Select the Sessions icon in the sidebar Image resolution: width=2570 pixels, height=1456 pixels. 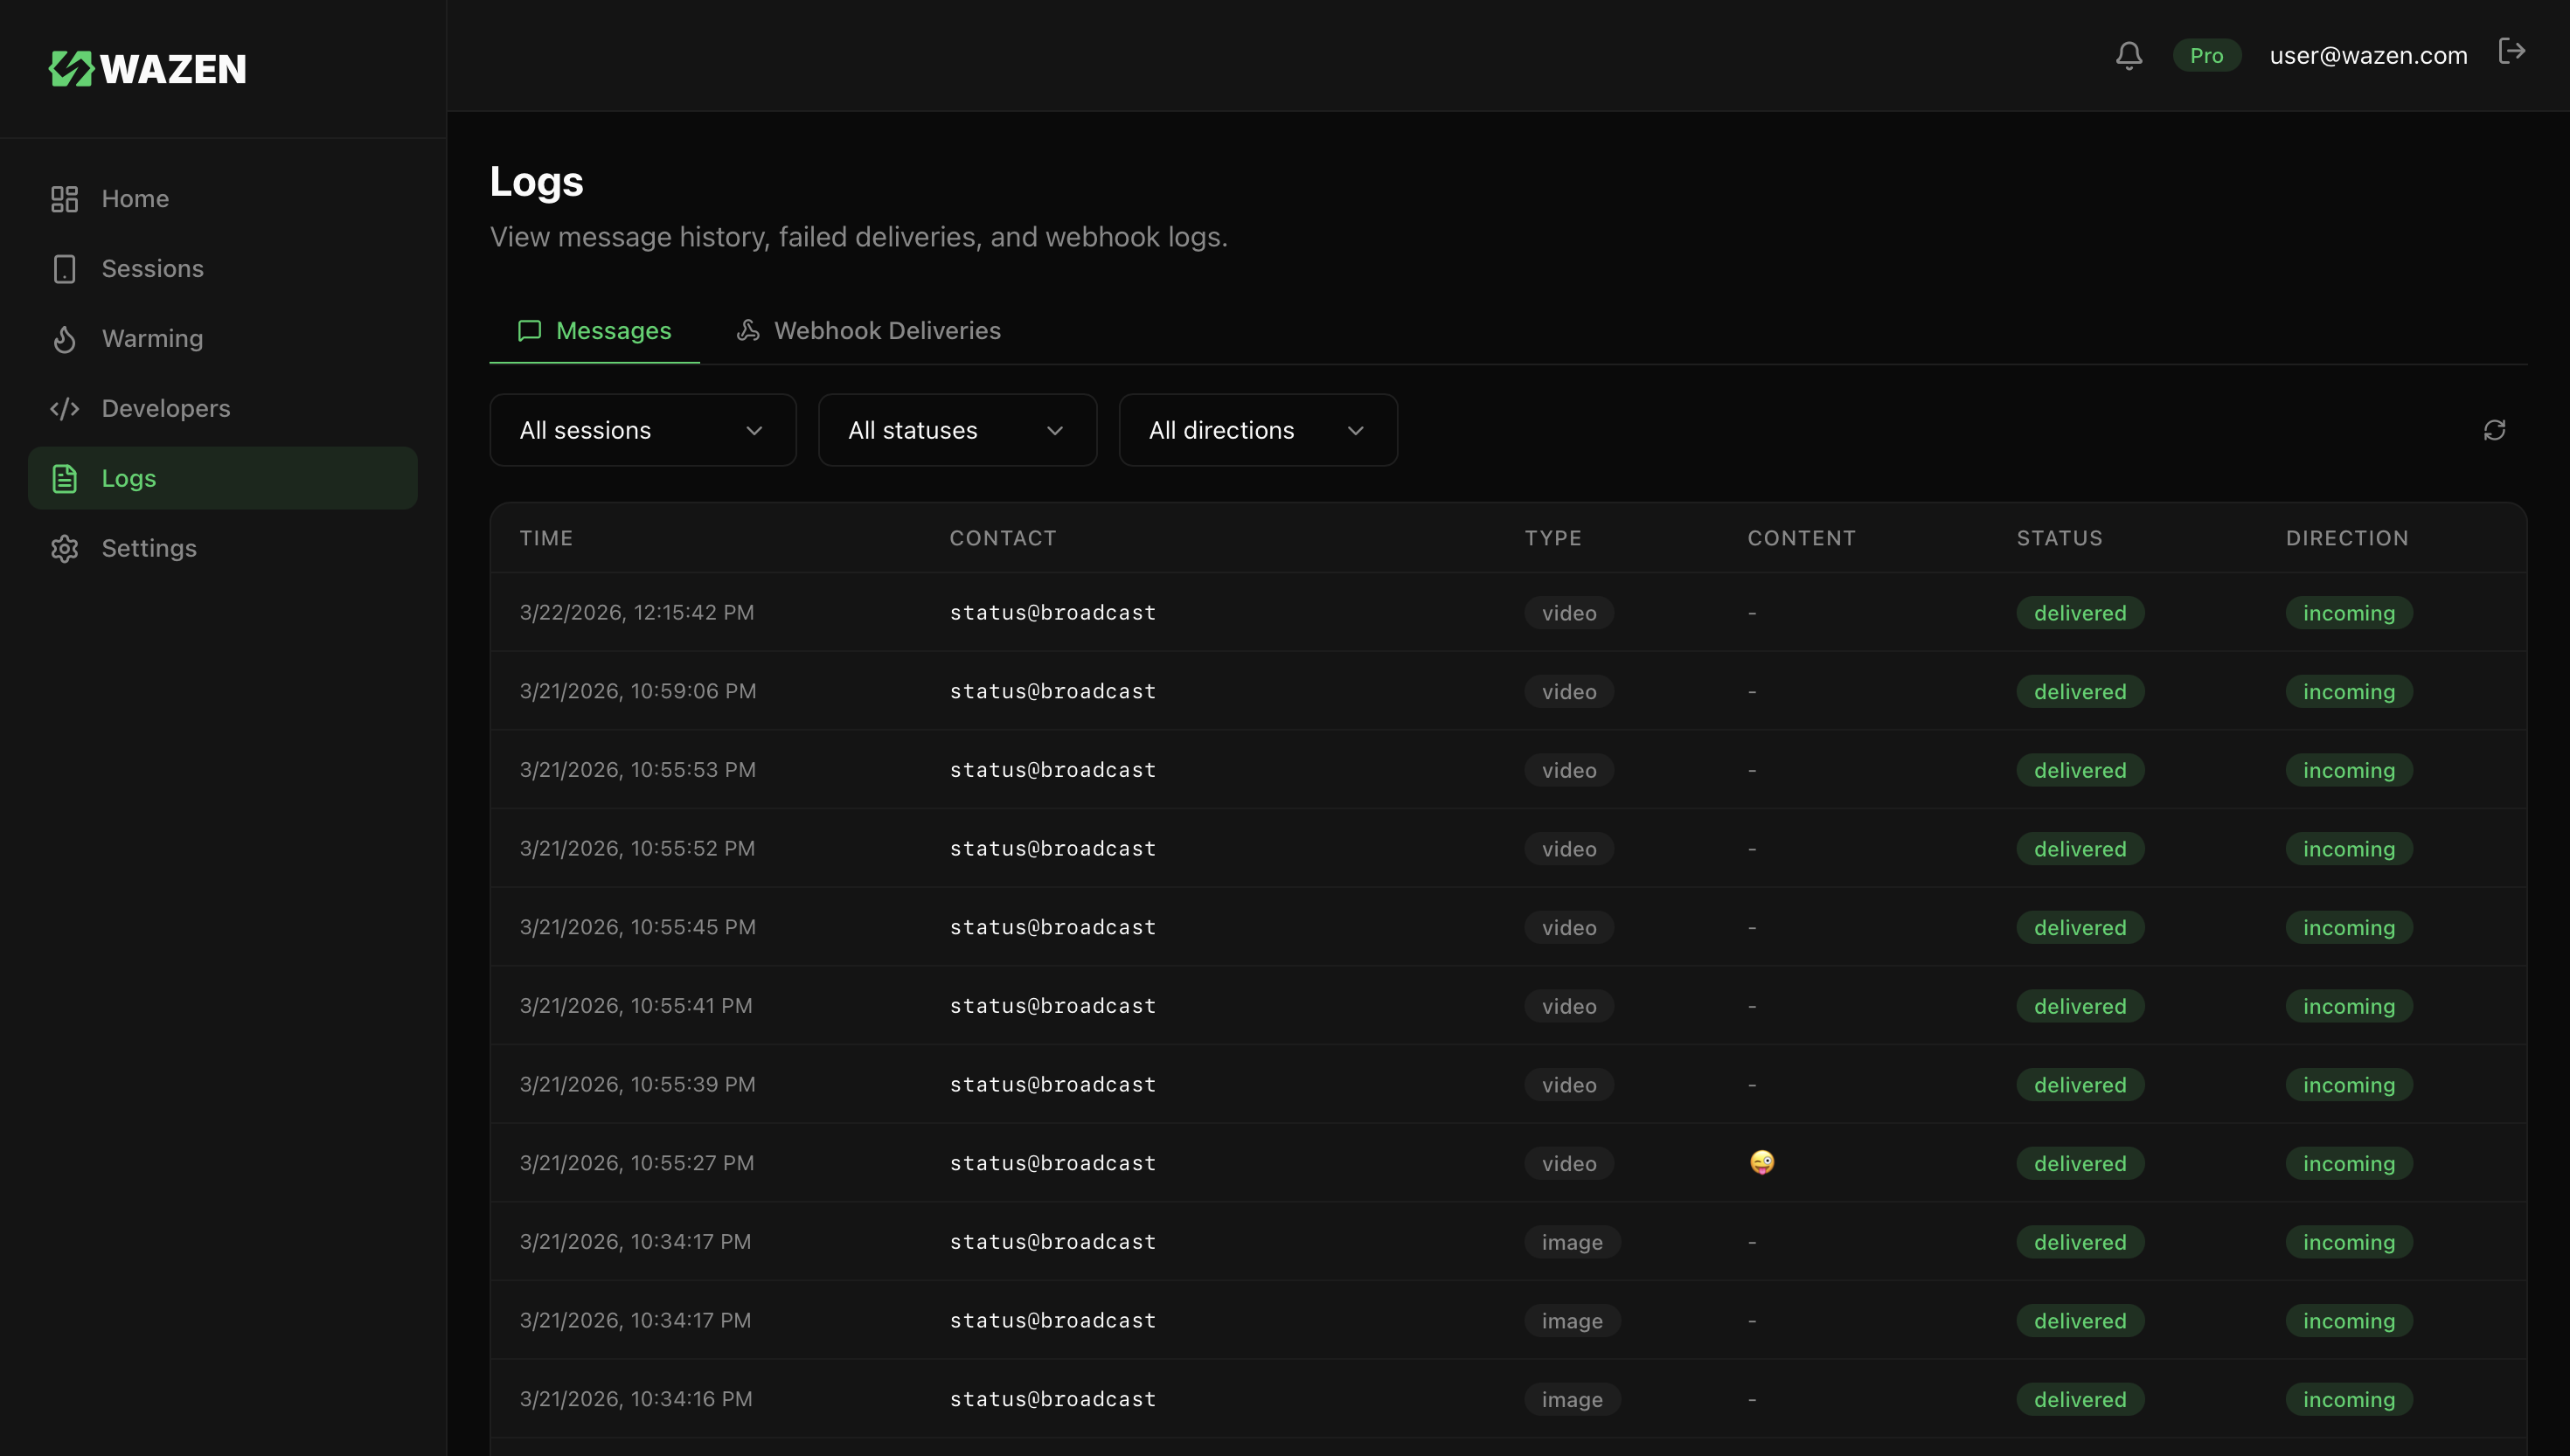coord(64,269)
